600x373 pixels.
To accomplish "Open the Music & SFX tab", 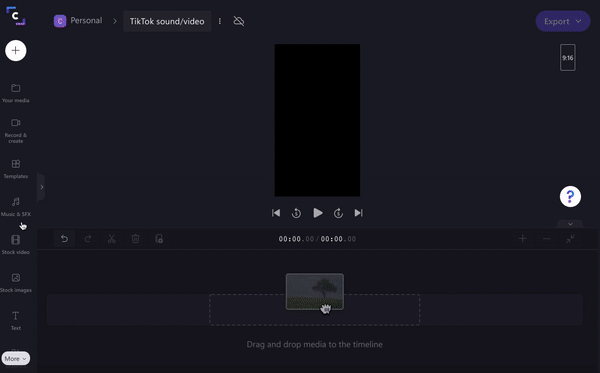I will 16,207.
